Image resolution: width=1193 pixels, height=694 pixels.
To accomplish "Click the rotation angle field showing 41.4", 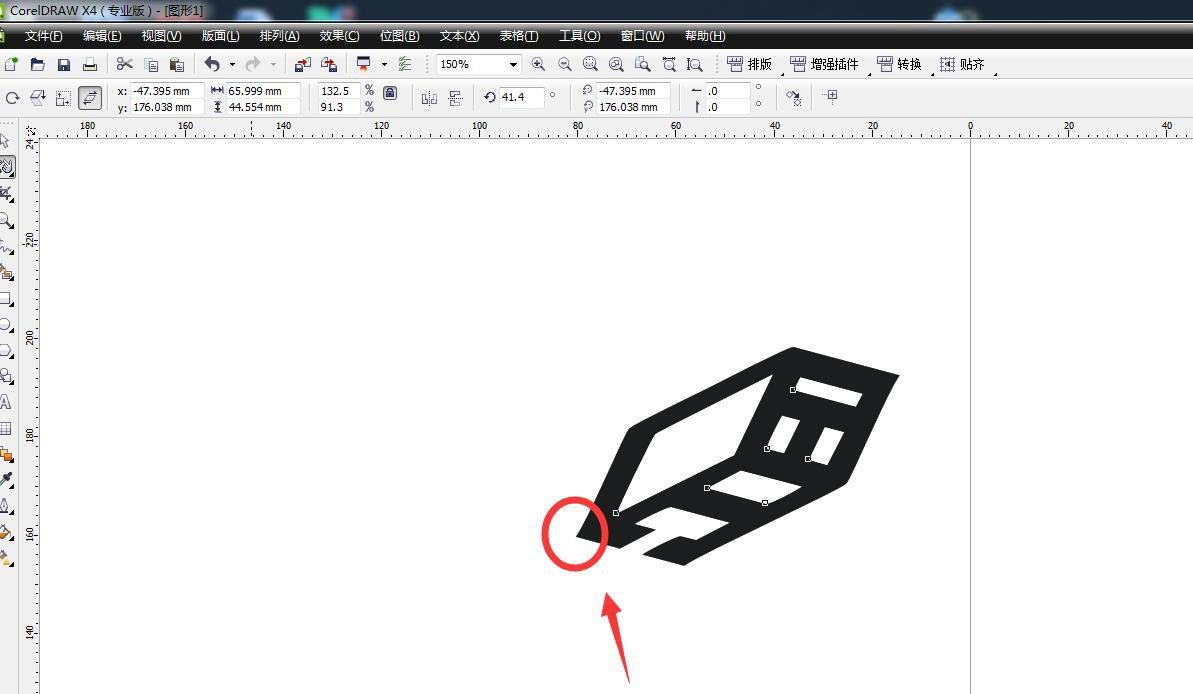I will tap(520, 97).
